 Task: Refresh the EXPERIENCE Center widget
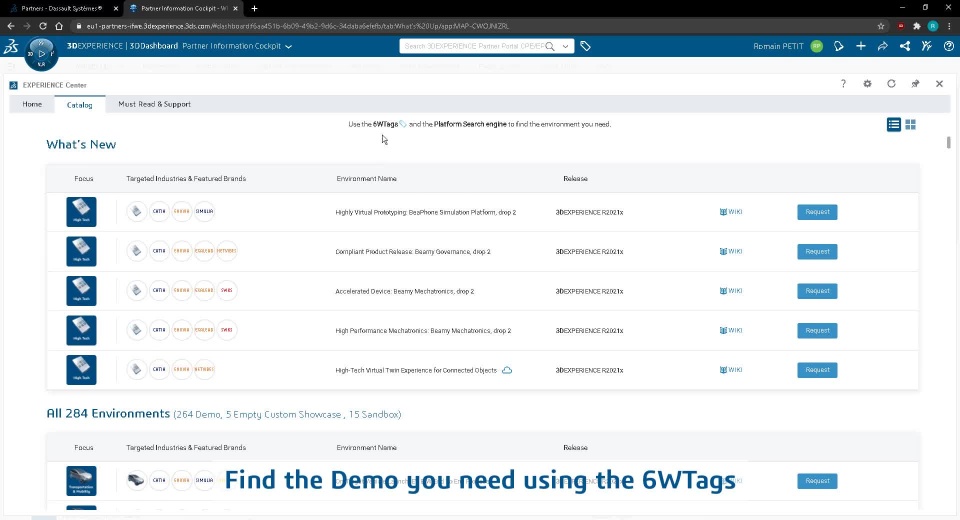891,84
